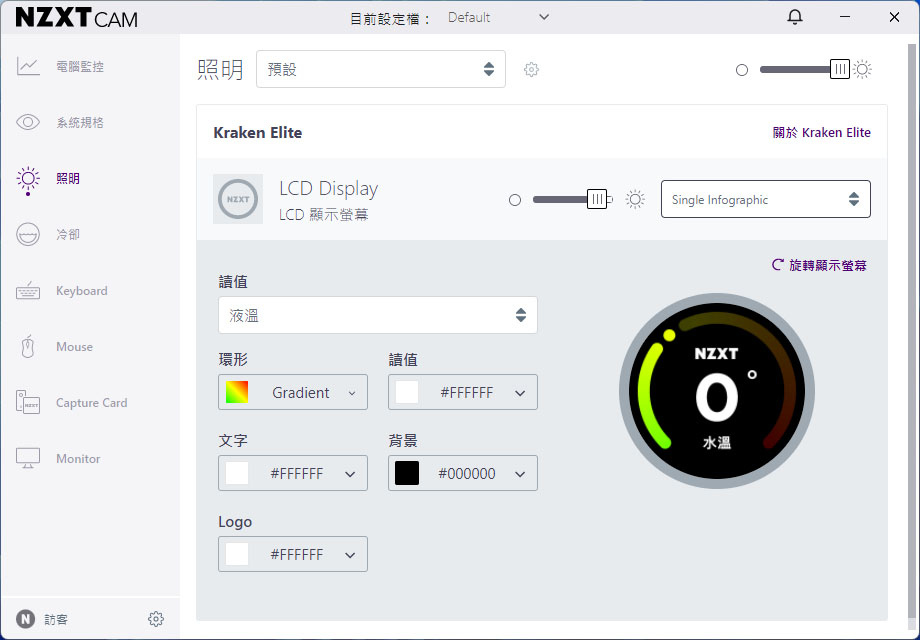Viewport: 920px width, 640px height.
Task: Open notifications bell icon
Action: [794, 17]
